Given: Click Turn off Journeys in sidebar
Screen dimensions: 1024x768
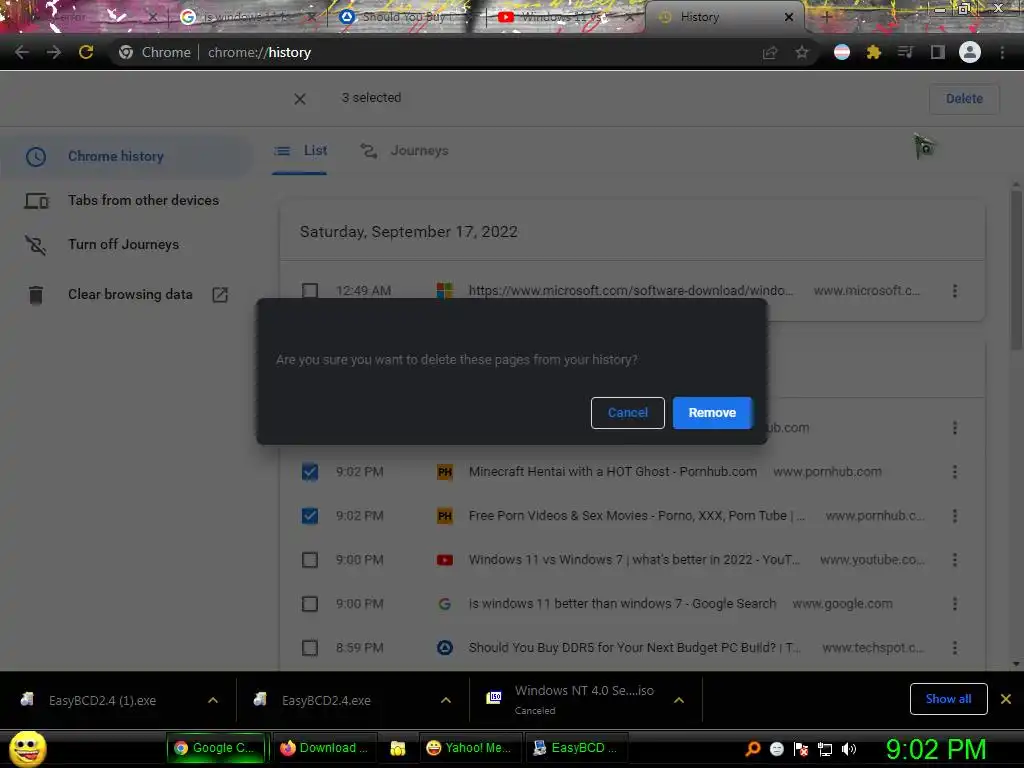Looking at the screenshot, I should click(123, 244).
